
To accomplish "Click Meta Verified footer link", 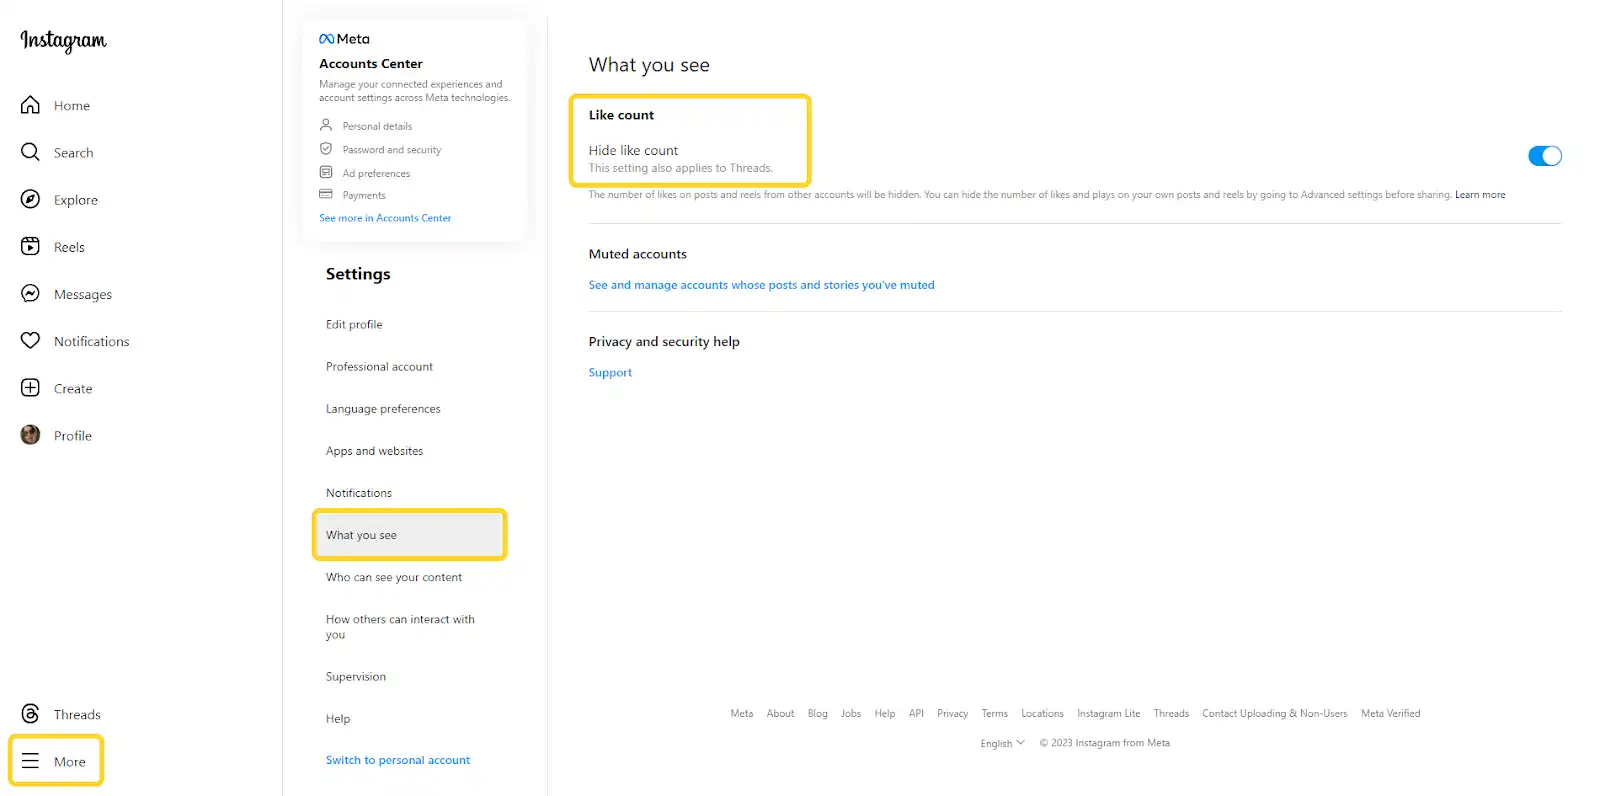I will tap(1391, 713).
